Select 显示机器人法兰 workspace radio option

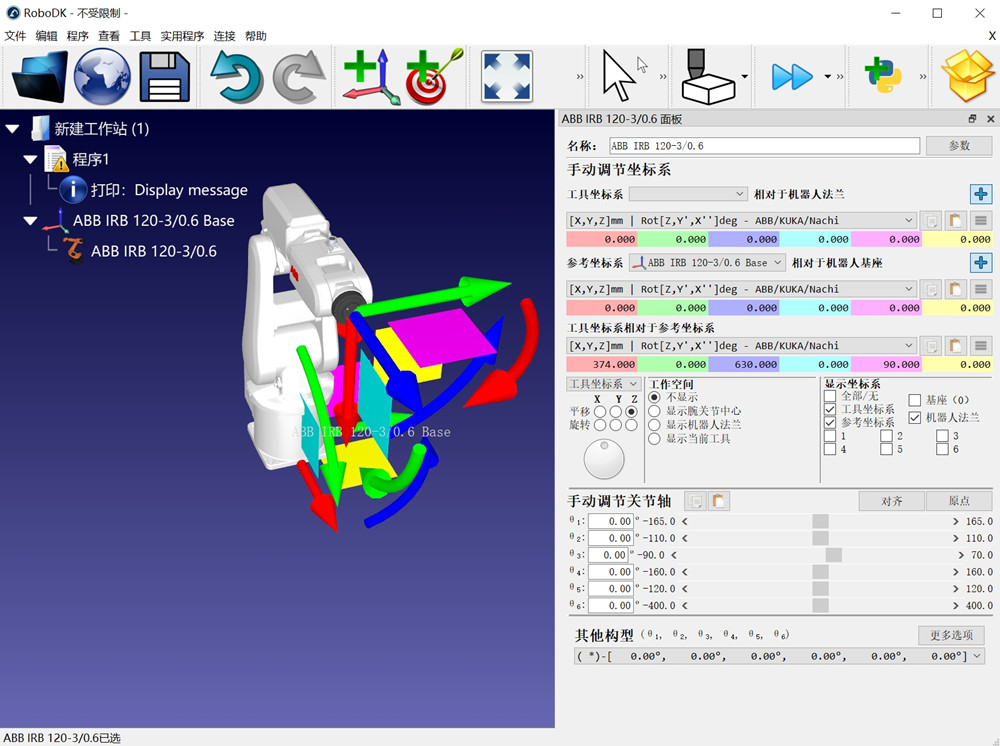tap(654, 425)
